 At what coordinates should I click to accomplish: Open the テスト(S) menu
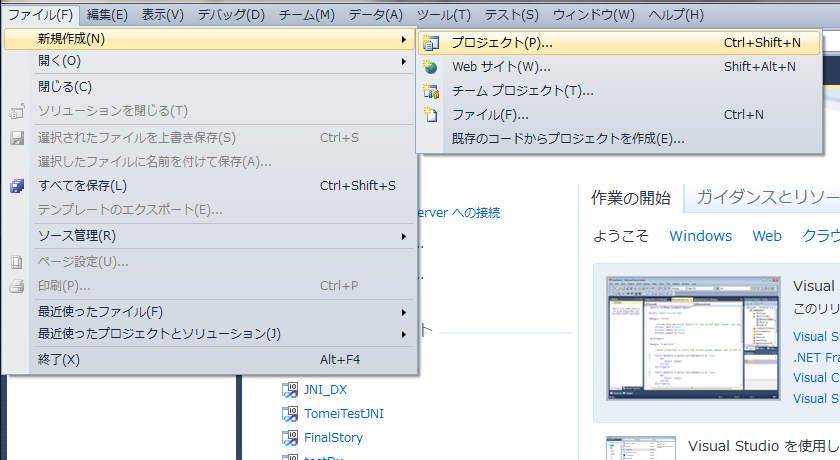coord(512,15)
